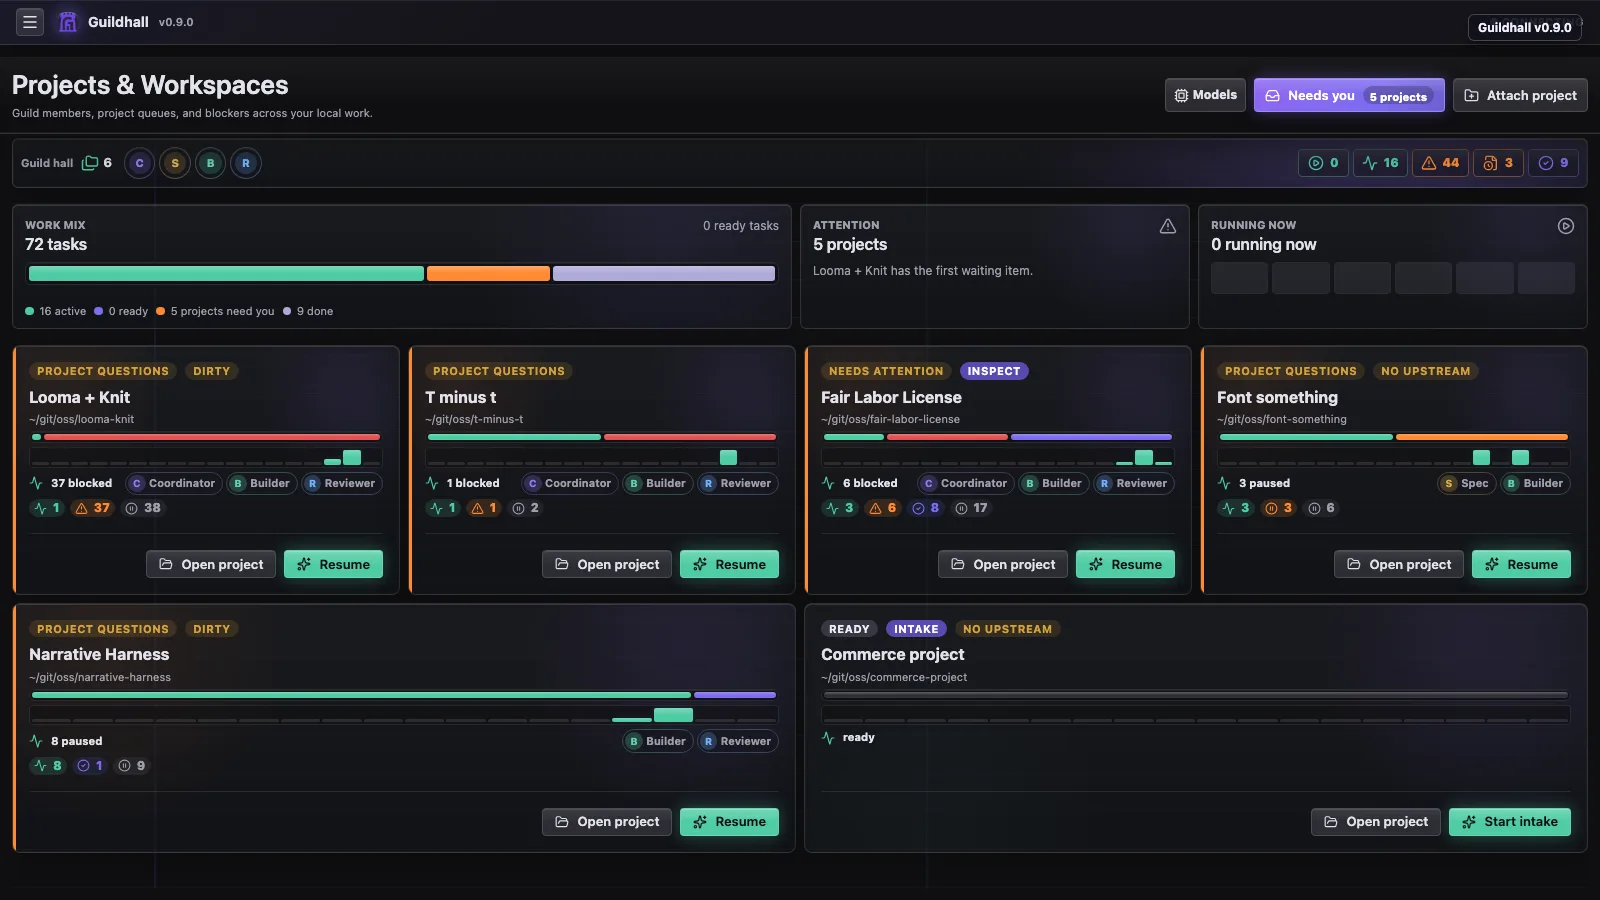1600x900 pixels.
Task: Click Looma + Knit warning count 37
Action: click(93, 508)
